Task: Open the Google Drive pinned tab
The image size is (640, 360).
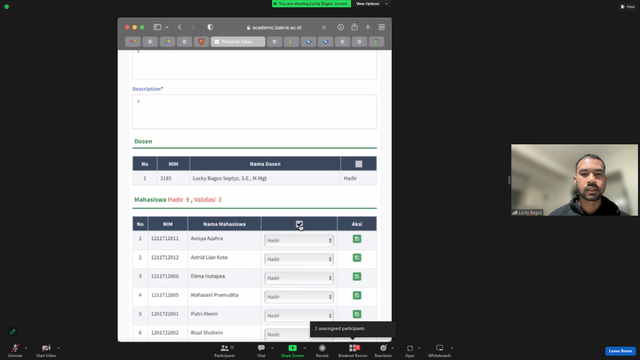Action: (167, 42)
